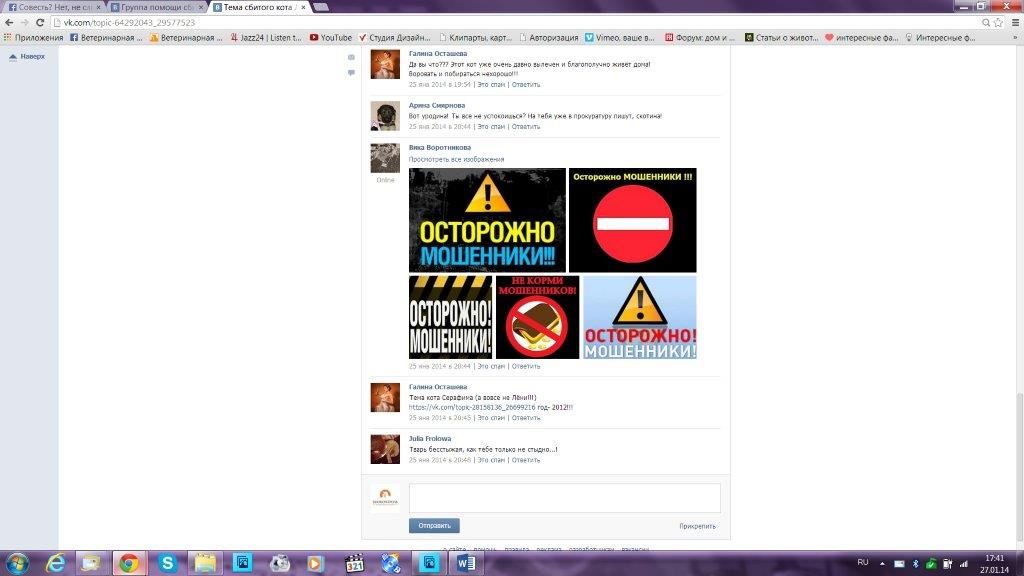Show hidden tray icons arrow
The image size is (1024, 576).
tap(882, 564)
